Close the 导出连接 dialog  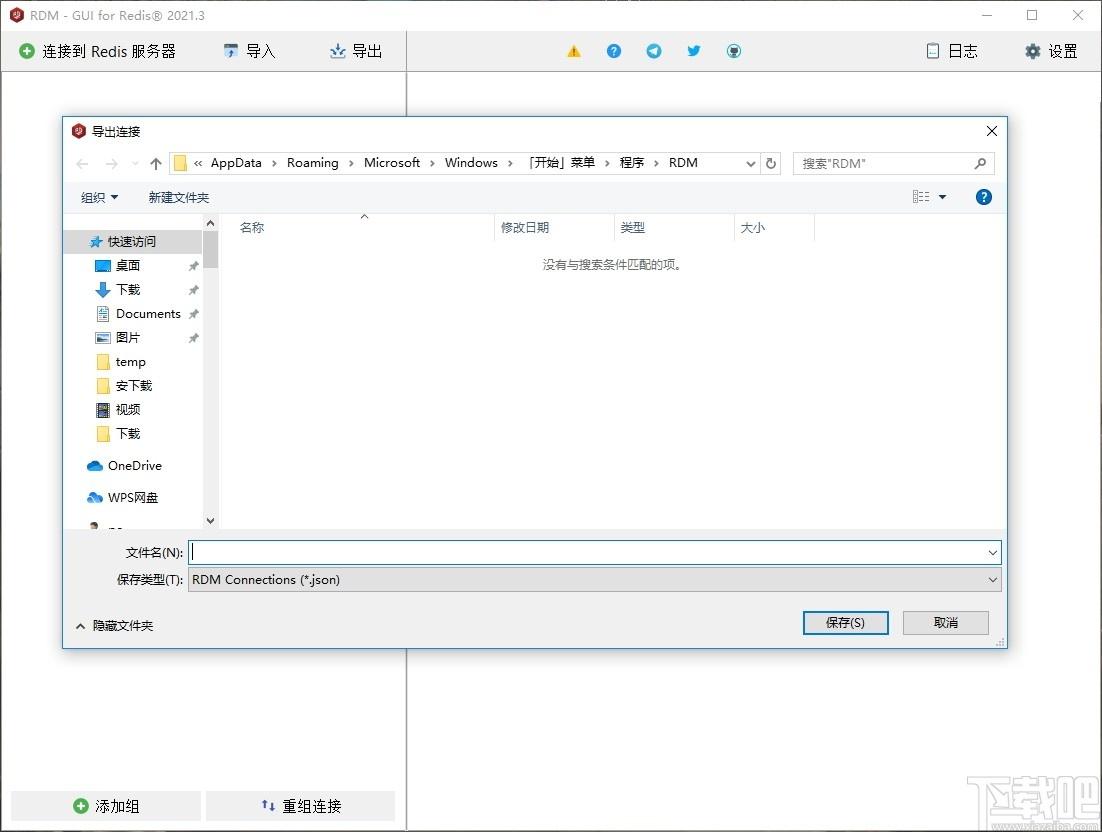[992, 131]
